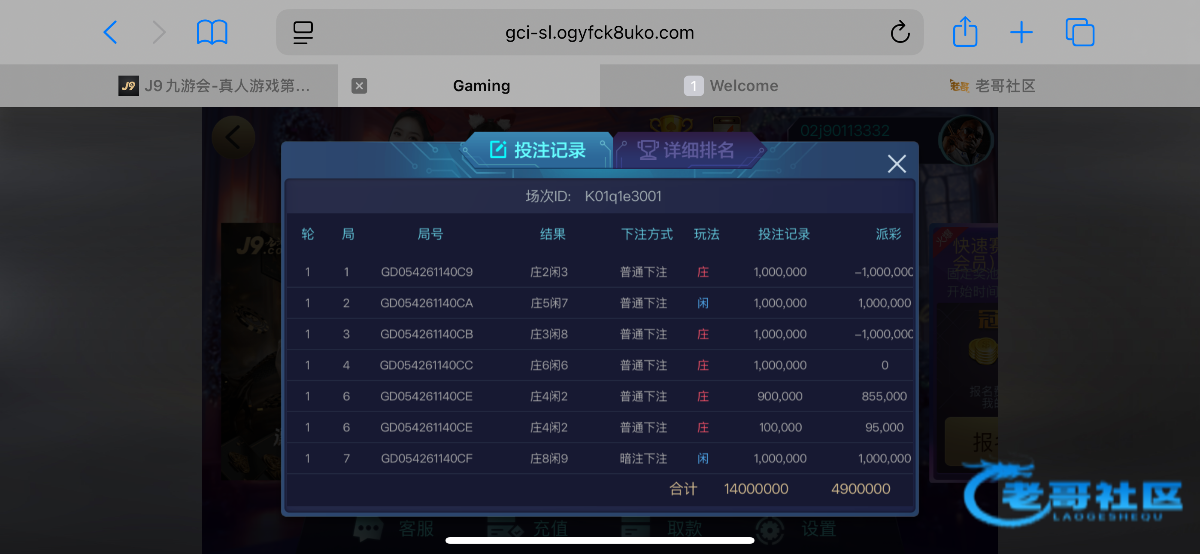Click the page format icon in address bar
This screenshot has height=554, width=1200.
[304, 33]
